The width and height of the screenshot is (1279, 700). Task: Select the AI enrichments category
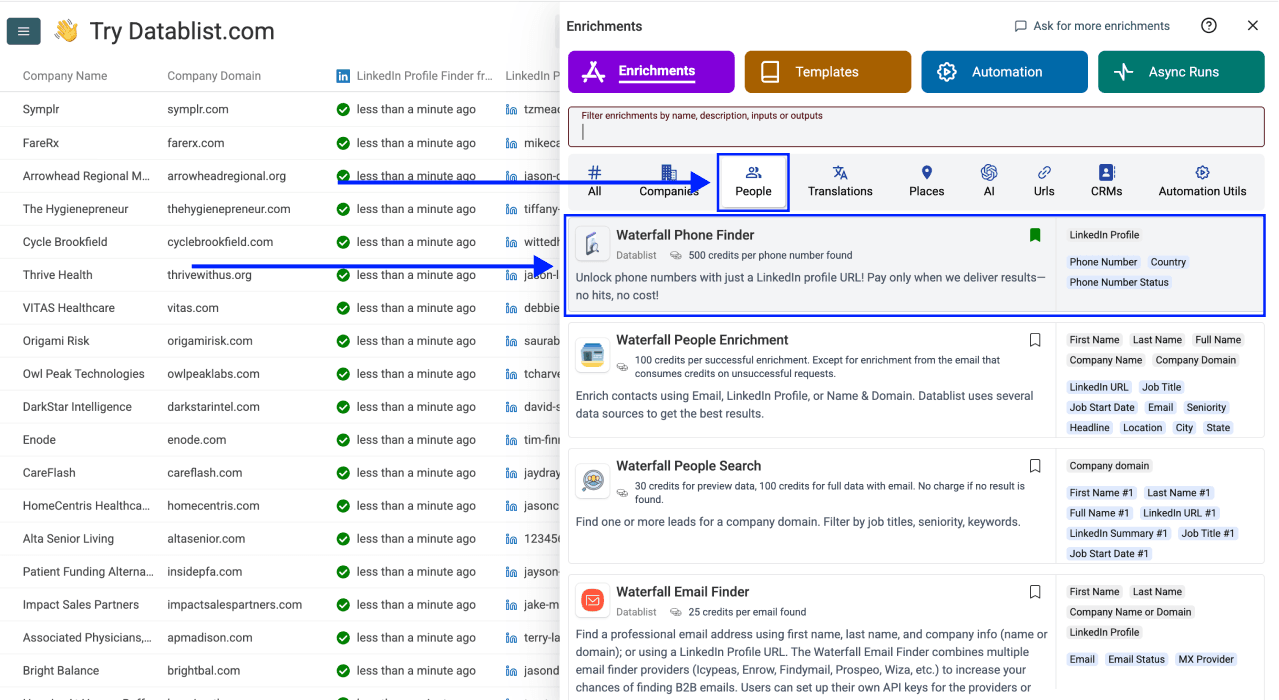pos(989,182)
